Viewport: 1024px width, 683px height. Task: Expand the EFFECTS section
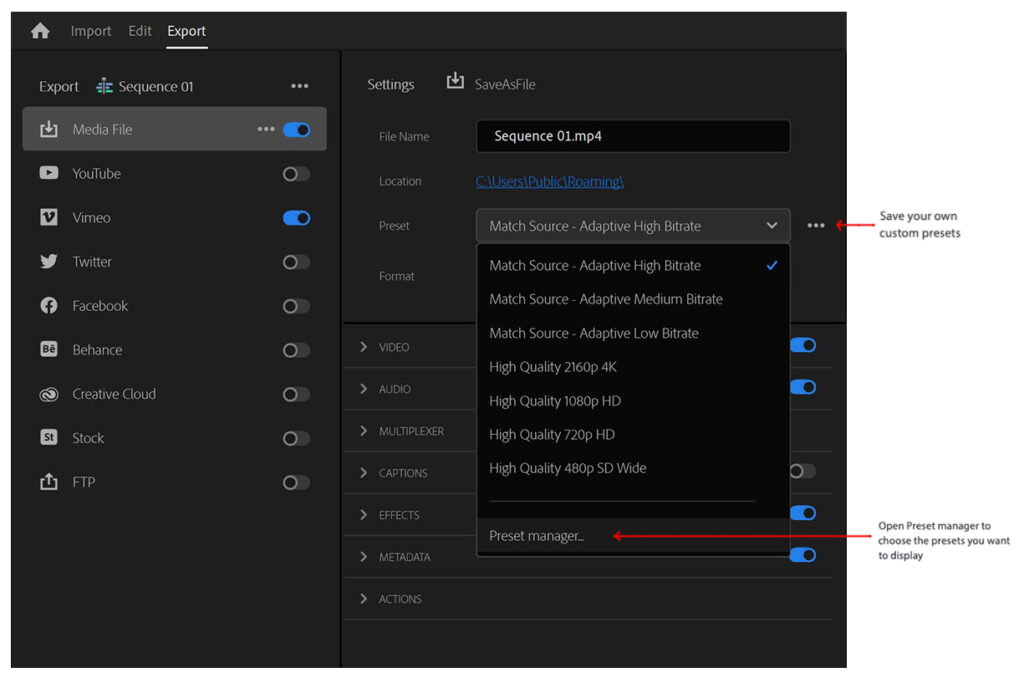(364, 515)
